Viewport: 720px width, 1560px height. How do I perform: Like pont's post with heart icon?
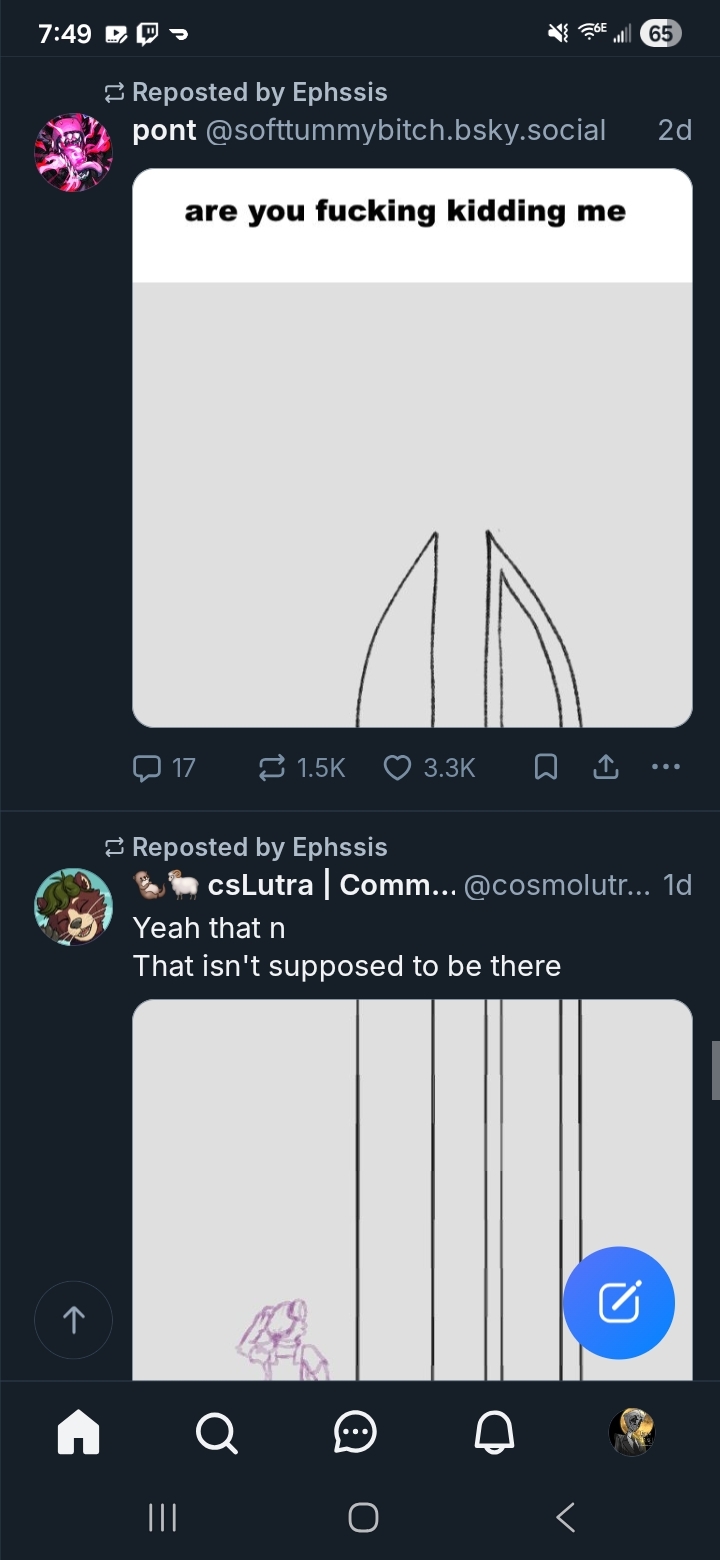point(398,767)
